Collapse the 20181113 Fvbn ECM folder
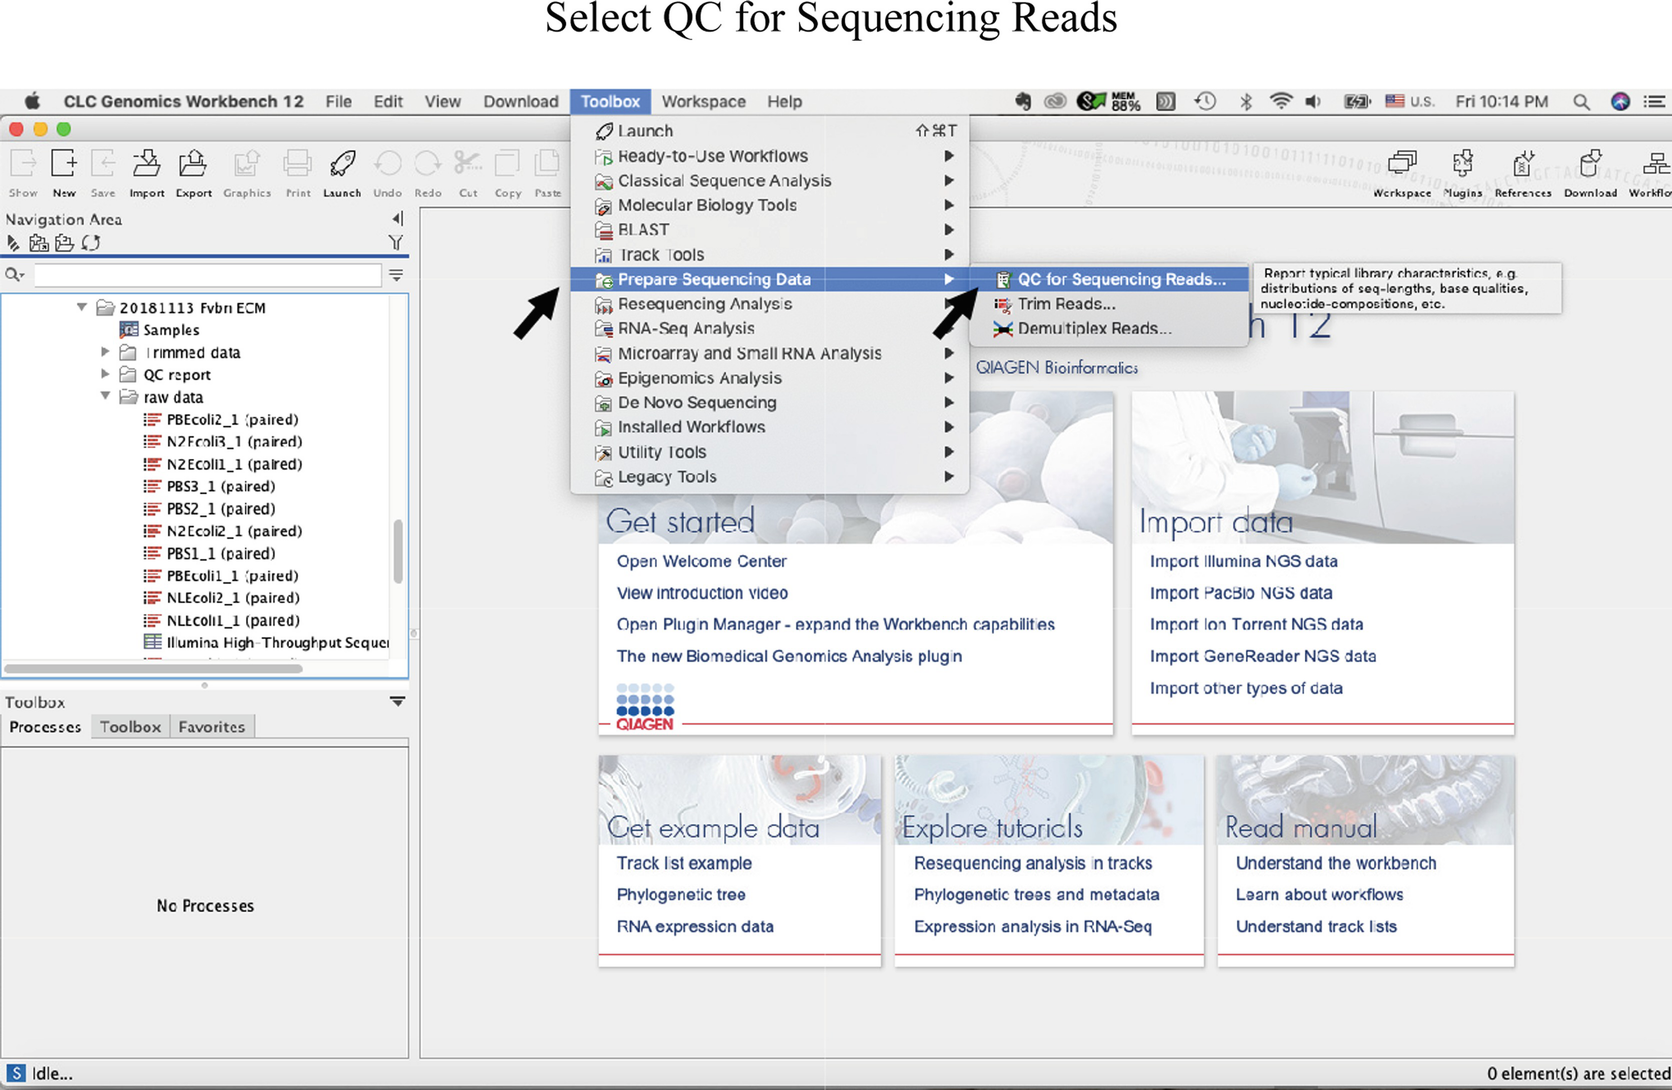 [82, 307]
